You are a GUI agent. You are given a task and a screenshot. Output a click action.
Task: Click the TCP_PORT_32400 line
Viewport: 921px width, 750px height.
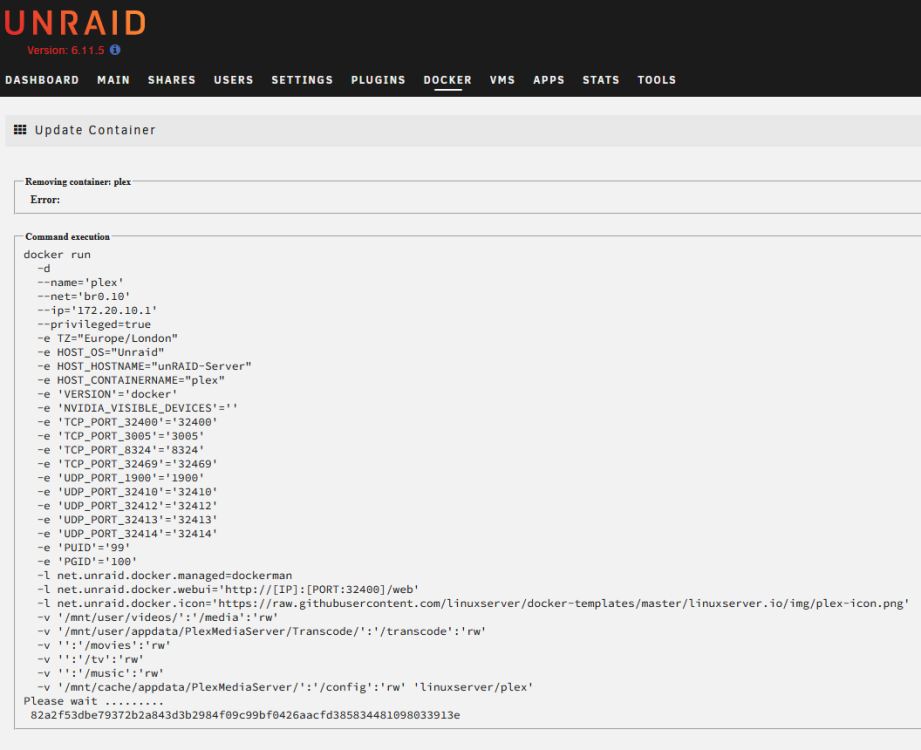(127, 422)
